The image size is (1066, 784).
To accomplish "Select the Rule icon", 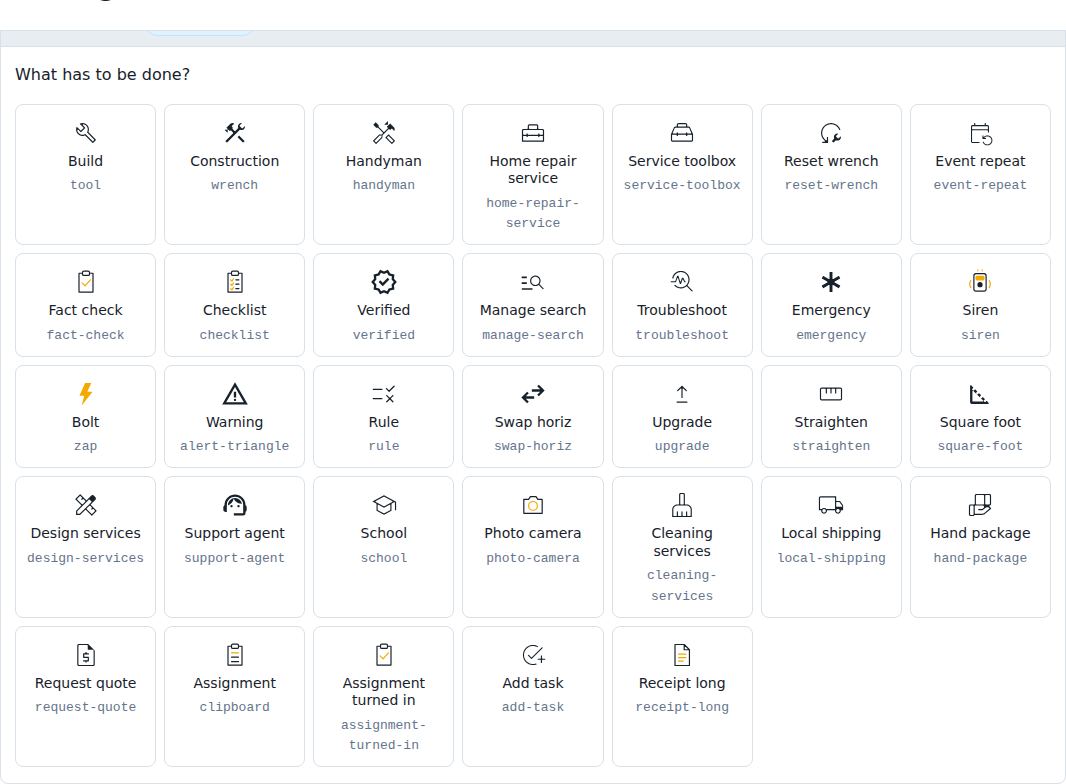I will click(x=383, y=394).
